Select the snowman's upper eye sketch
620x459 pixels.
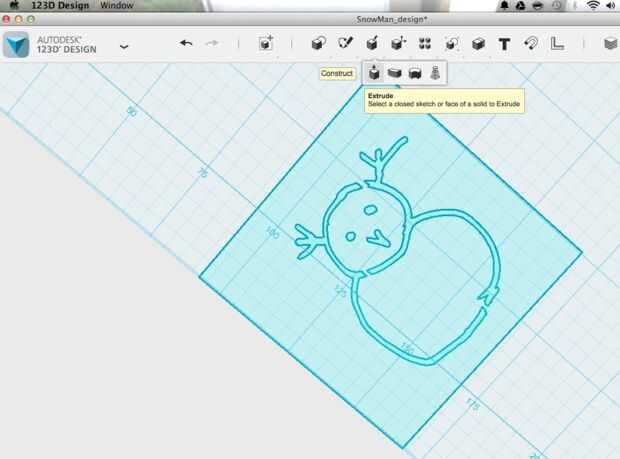coord(370,210)
